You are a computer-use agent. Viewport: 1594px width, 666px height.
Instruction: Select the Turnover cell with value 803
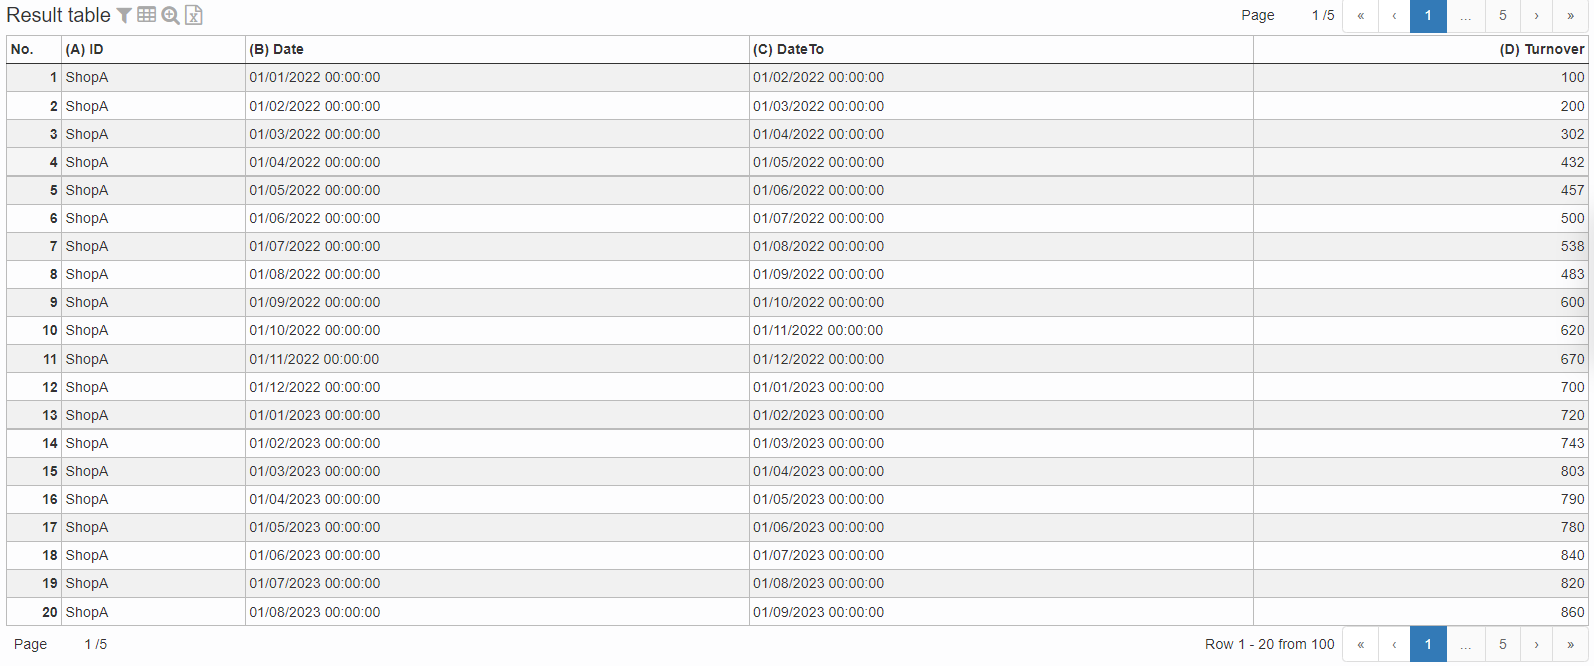click(x=1421, y=471)
